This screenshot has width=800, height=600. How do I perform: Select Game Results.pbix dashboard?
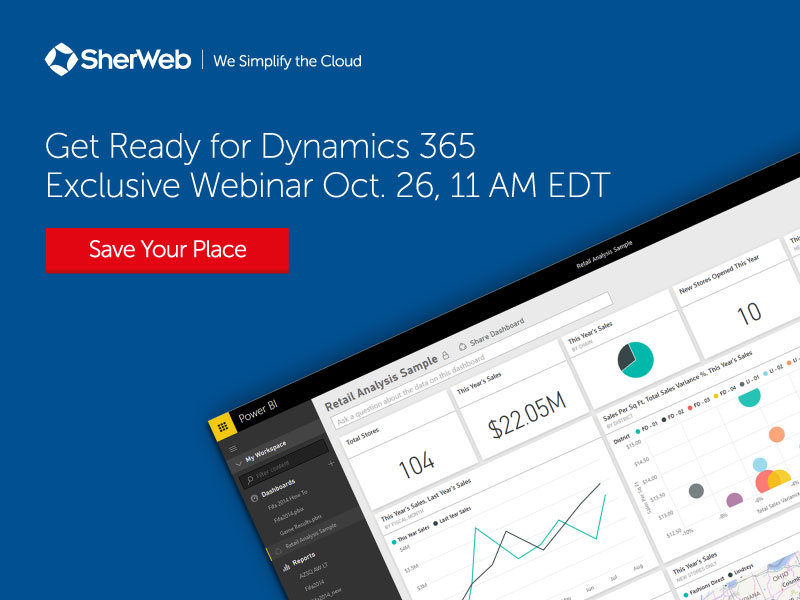point(301,523)
